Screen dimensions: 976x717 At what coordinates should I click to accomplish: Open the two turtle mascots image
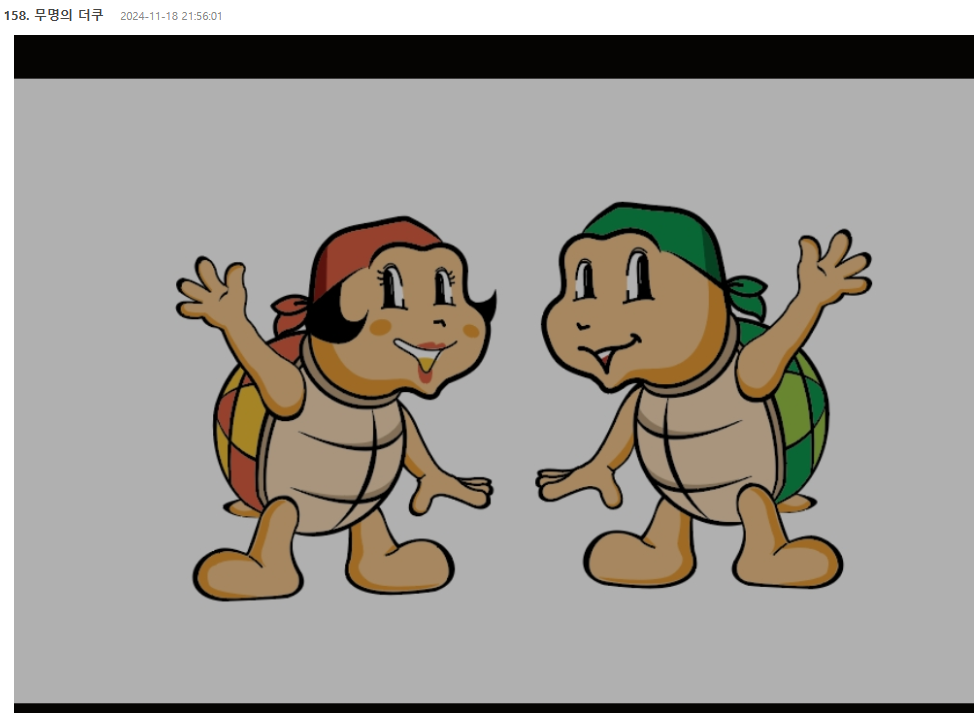pos(494,373)
